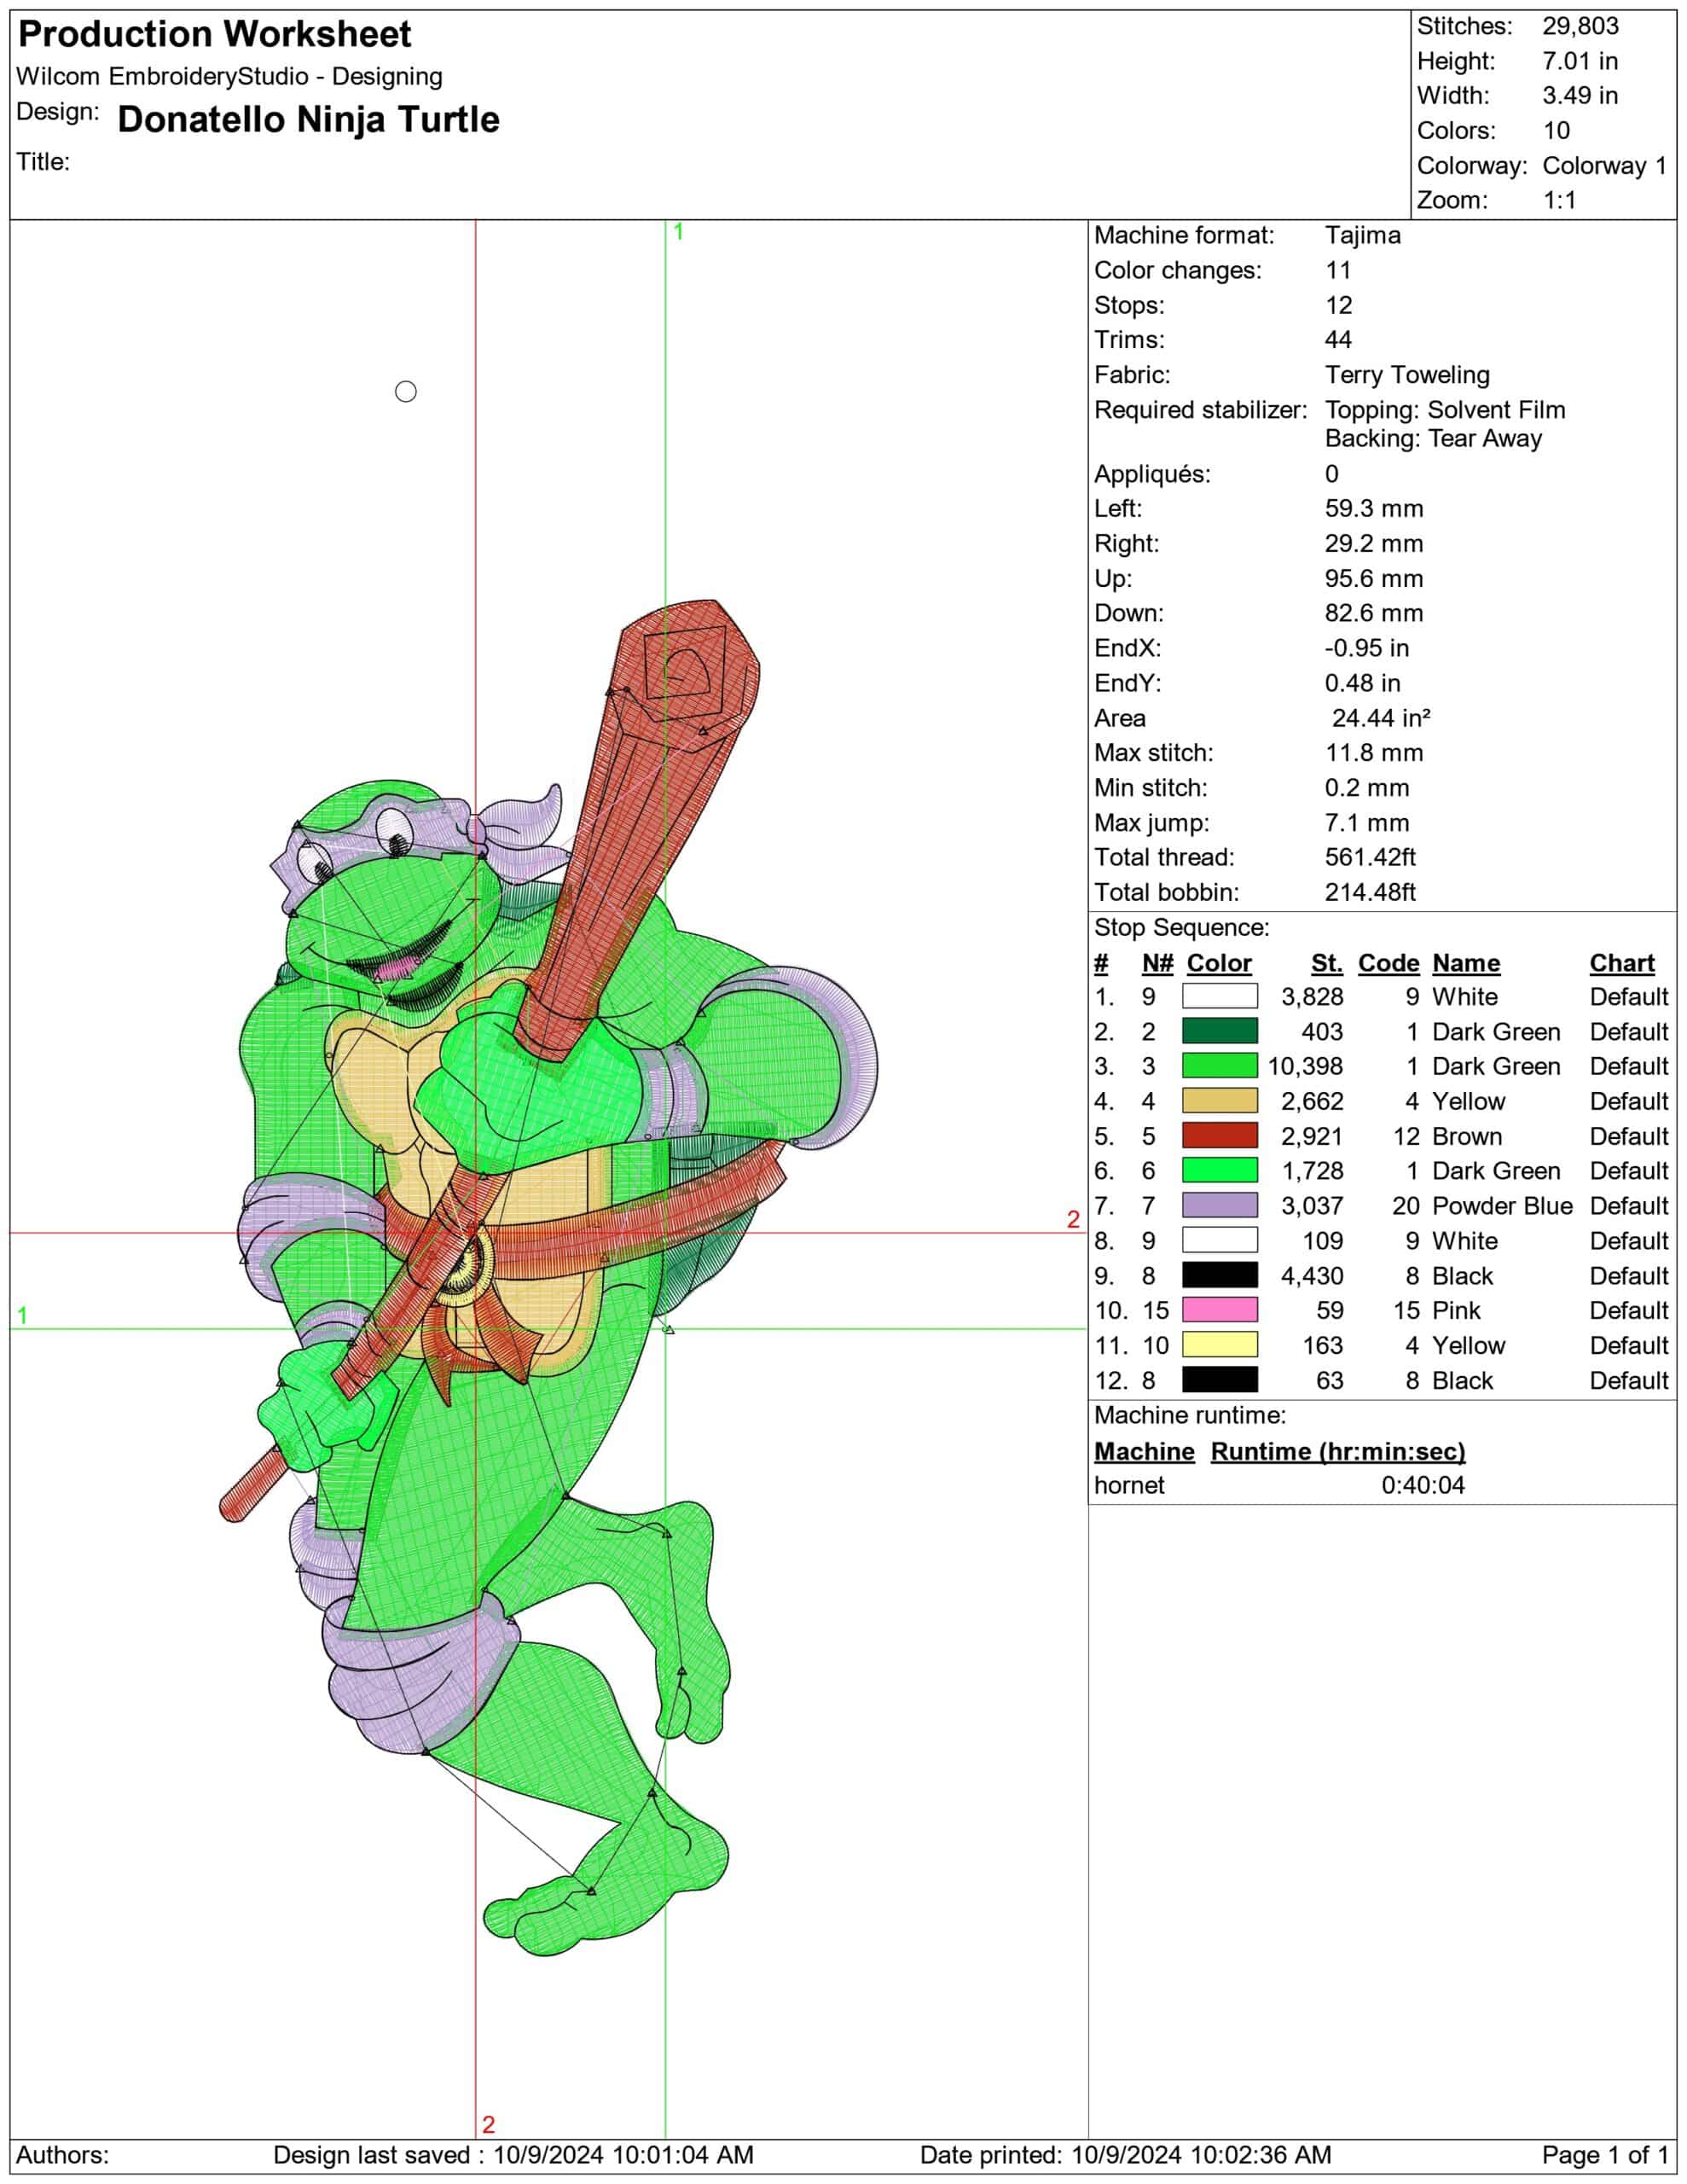Screen dimensions: 1687x2184
Task: Click 'Design last saved' timestamp in footer
Action: coord(513,2155)
